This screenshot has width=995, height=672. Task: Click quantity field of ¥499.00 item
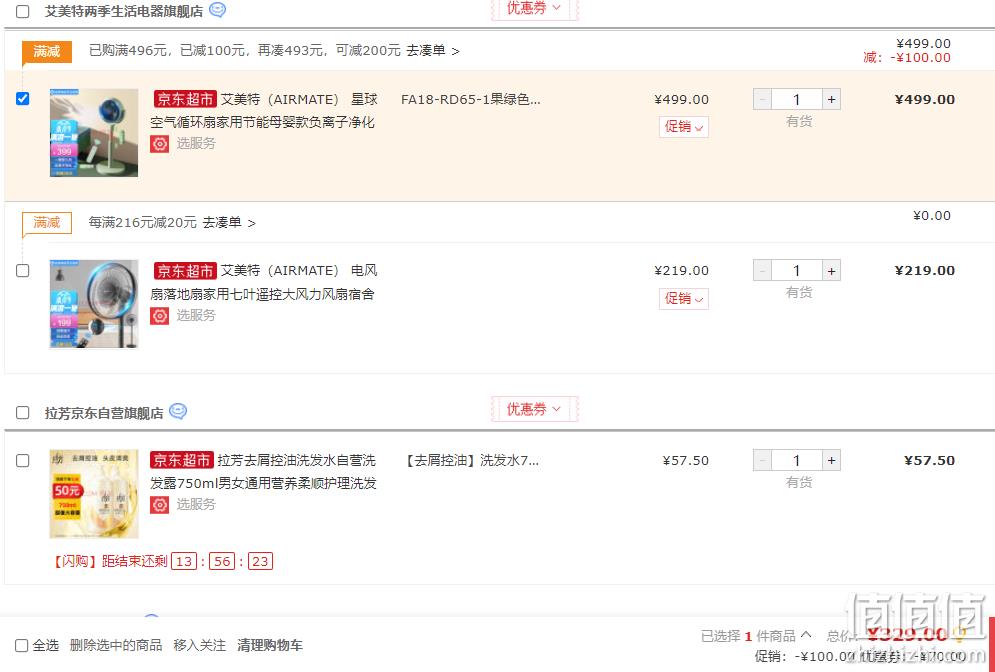click(x=797, y=100)
